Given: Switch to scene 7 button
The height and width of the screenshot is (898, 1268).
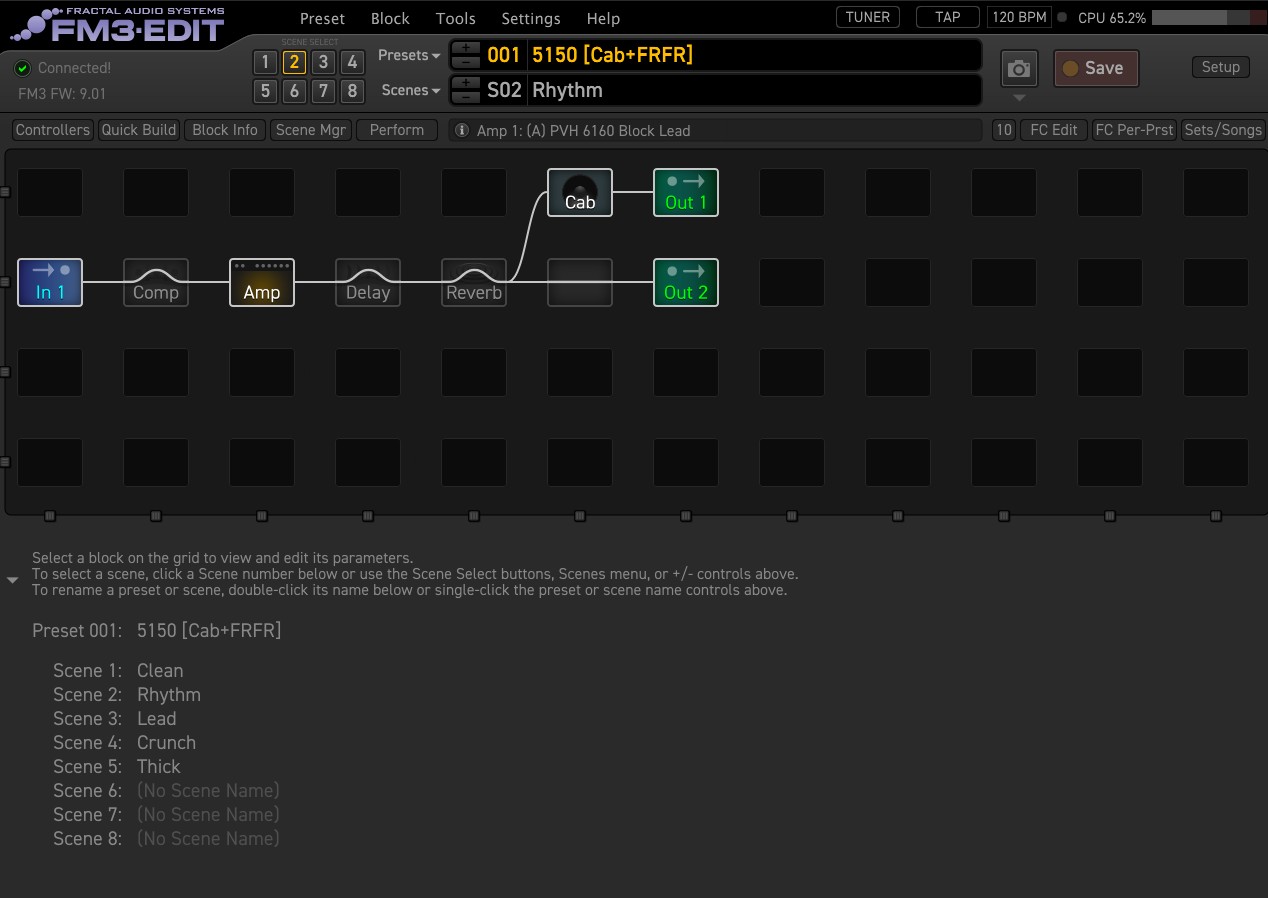Looking at the screenshot, I should 322,91.
